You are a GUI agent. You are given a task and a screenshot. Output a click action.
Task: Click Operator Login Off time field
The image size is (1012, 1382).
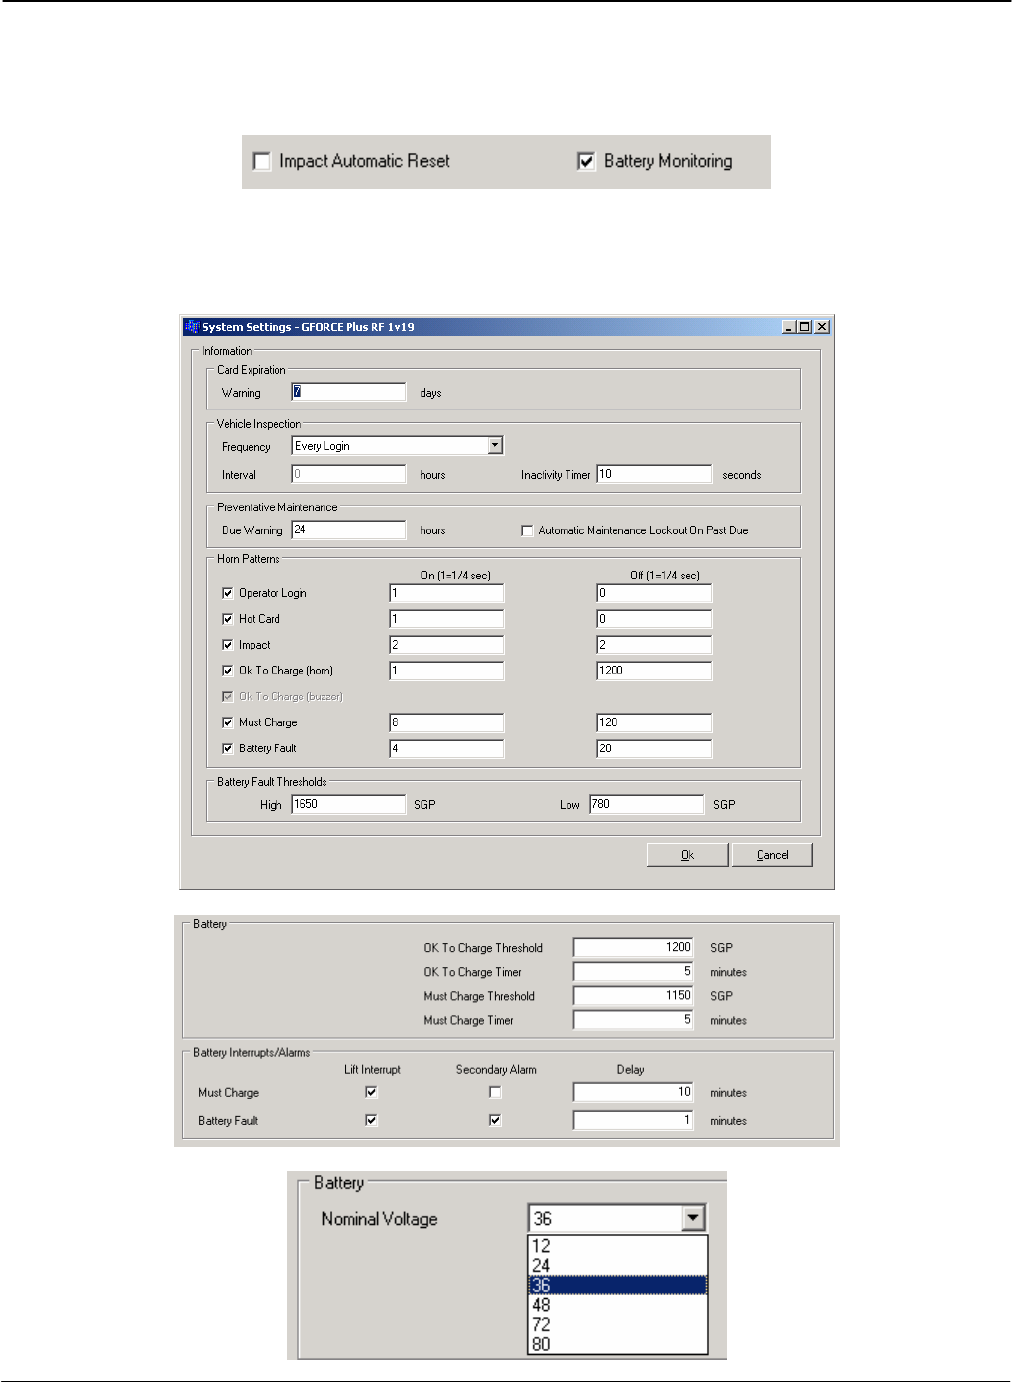click(654, 593)
